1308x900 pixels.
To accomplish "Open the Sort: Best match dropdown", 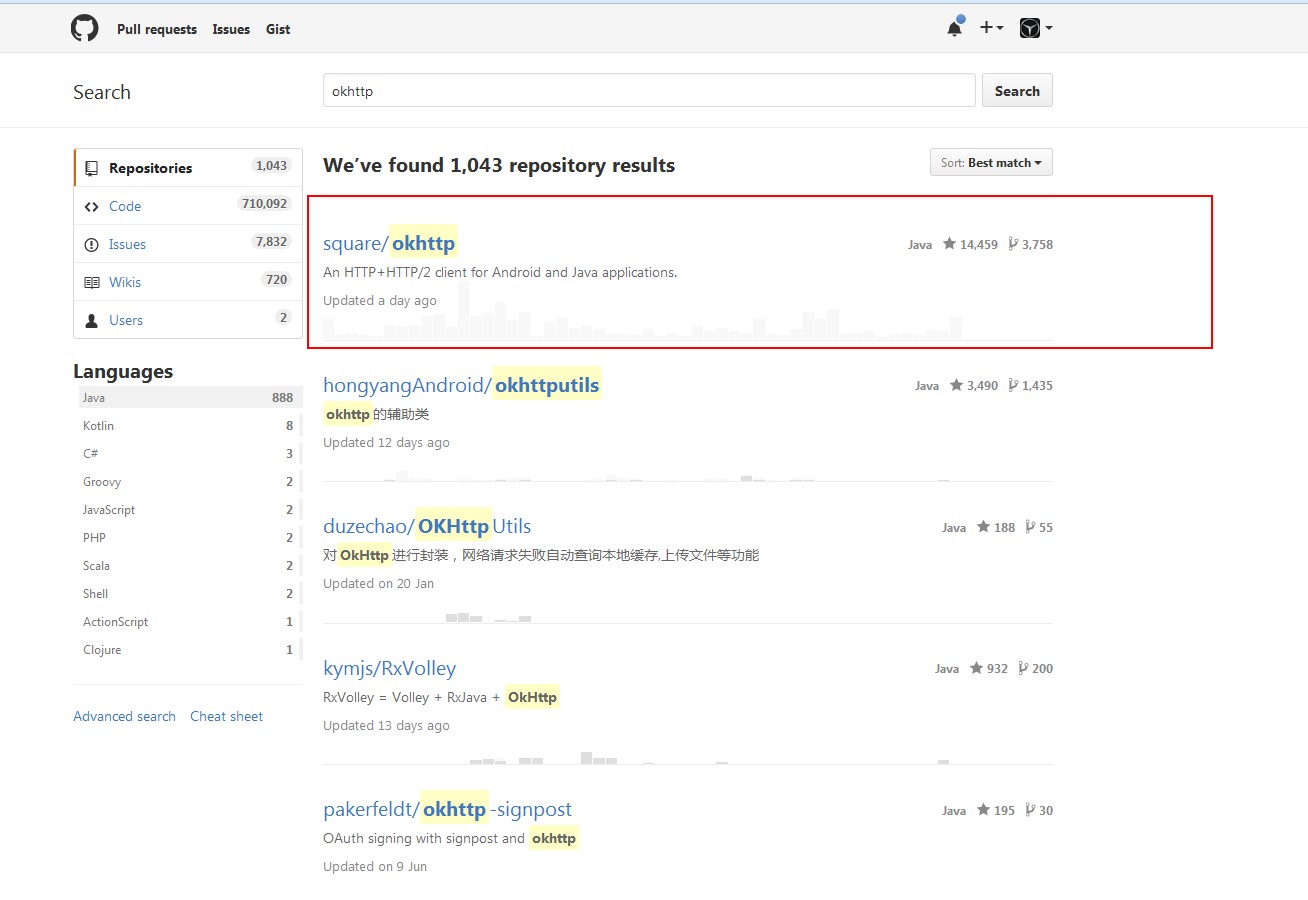I will pos(991,163).
